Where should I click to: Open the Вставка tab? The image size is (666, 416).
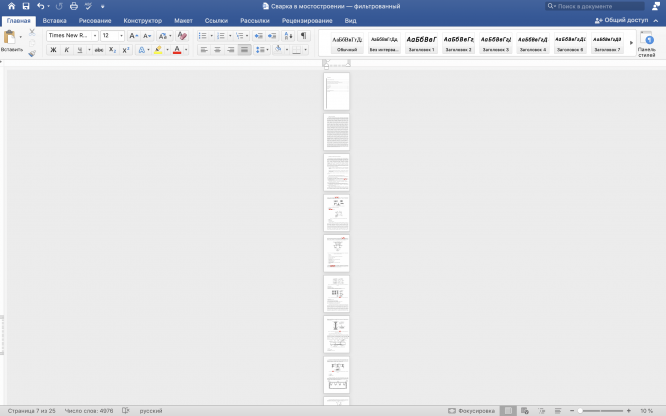[x=54, y=20]
